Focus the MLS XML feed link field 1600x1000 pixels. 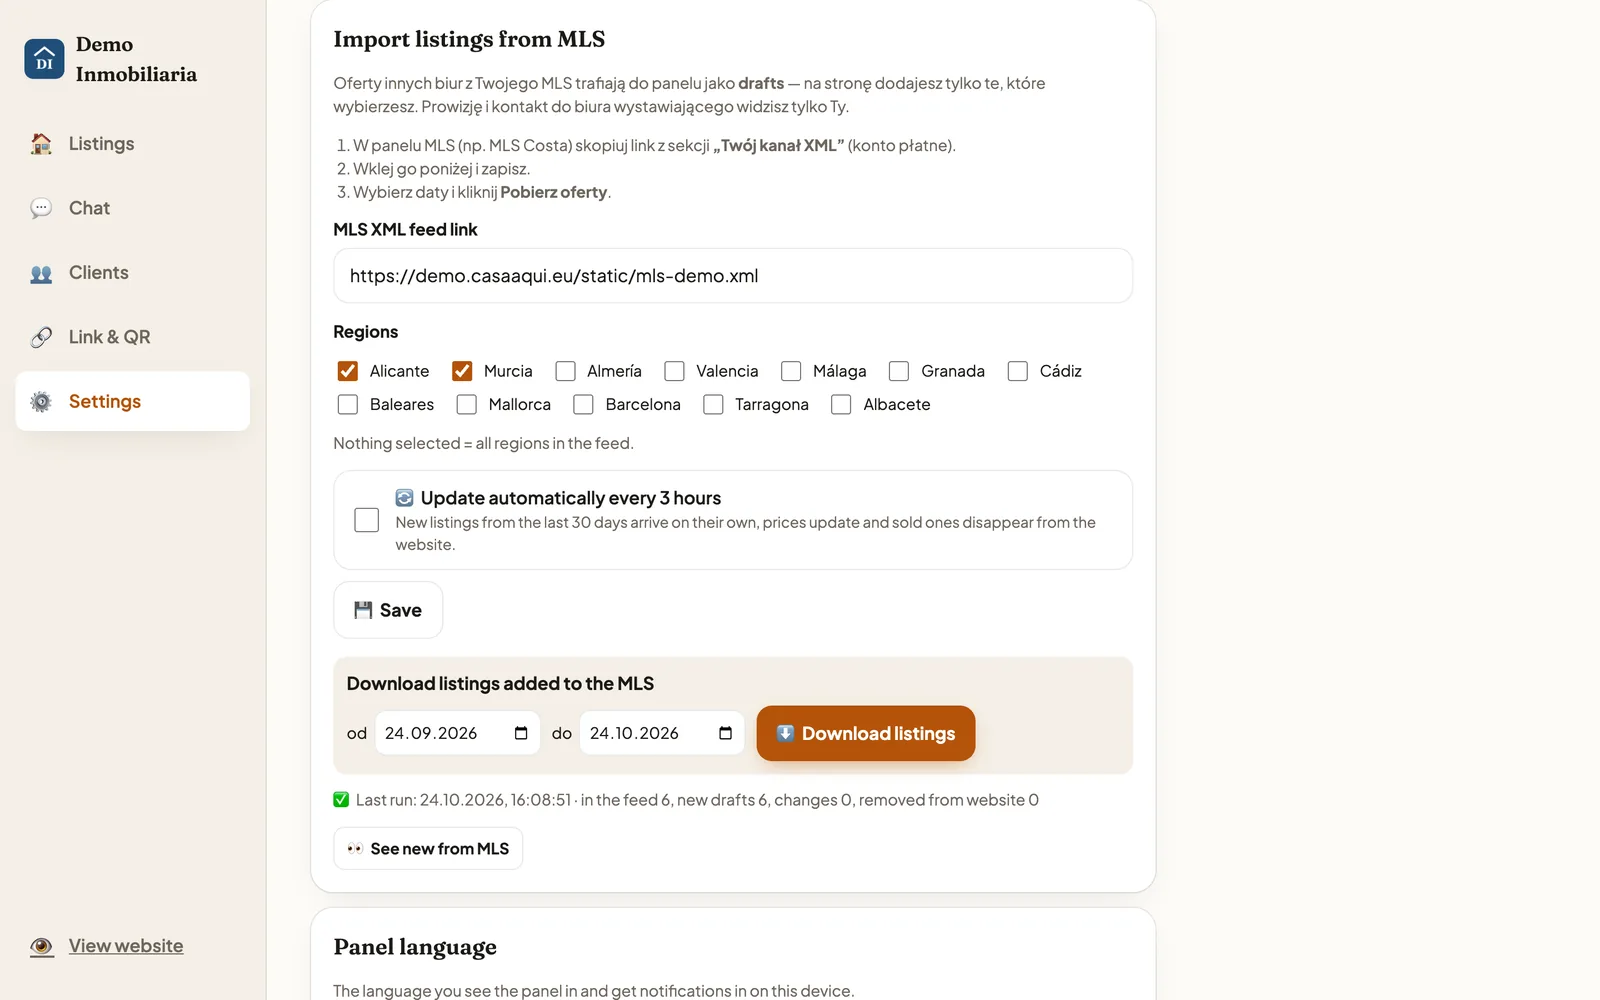pyautogui.click(x=733, y=276)
